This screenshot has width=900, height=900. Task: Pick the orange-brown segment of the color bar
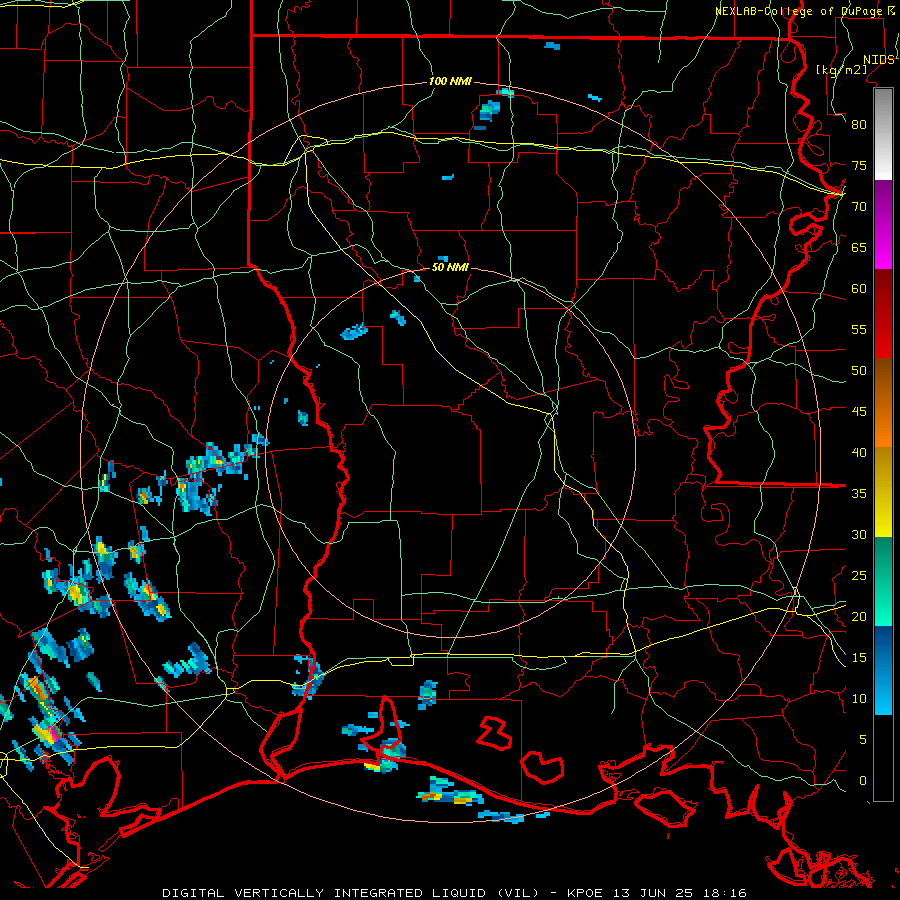(x=883, y=403)
